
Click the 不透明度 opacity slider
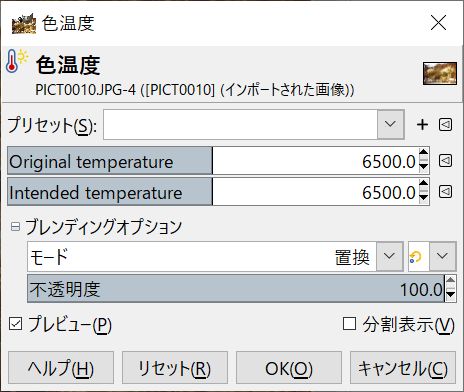point(236,289)
